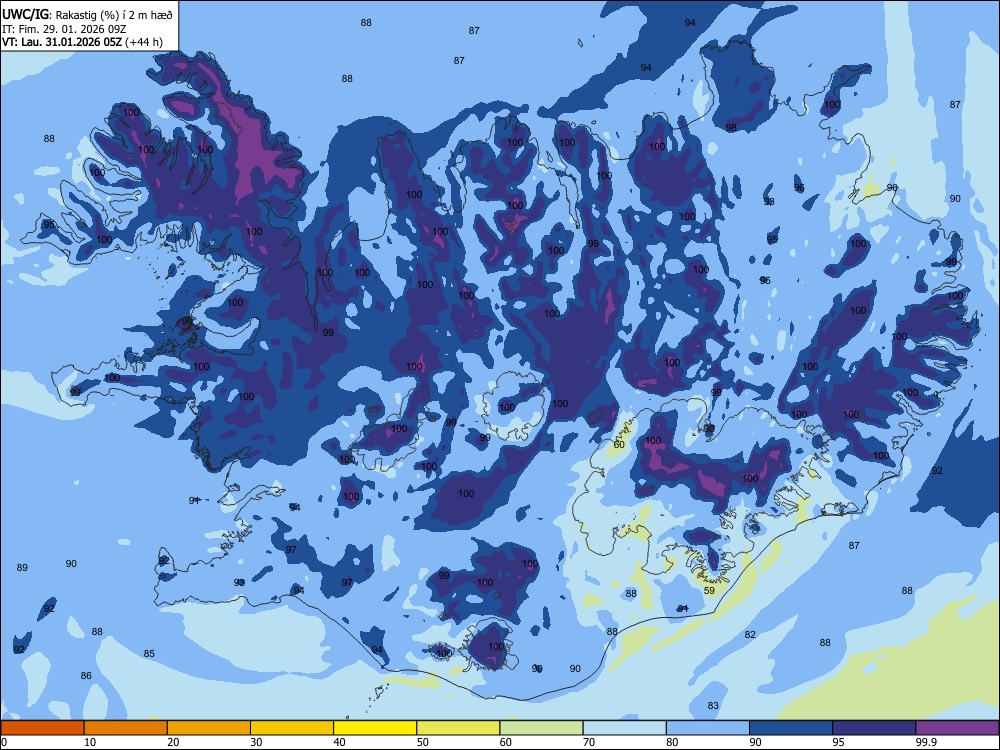This screenshot has height=750, width=1000.
Task: Click the humidity value '60' on the map
Action: point(619,445)
